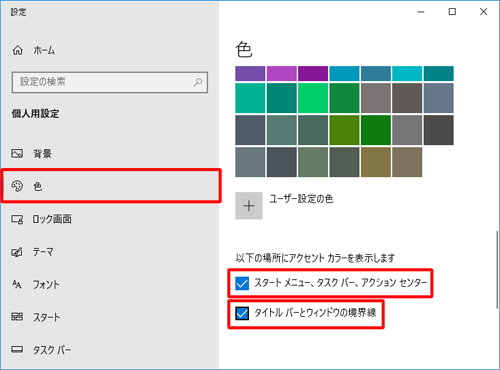This screenshot has width=500, height=370.
Task: Click the vertical scrollbar of the color settings
Action: (x=497, y=270)
